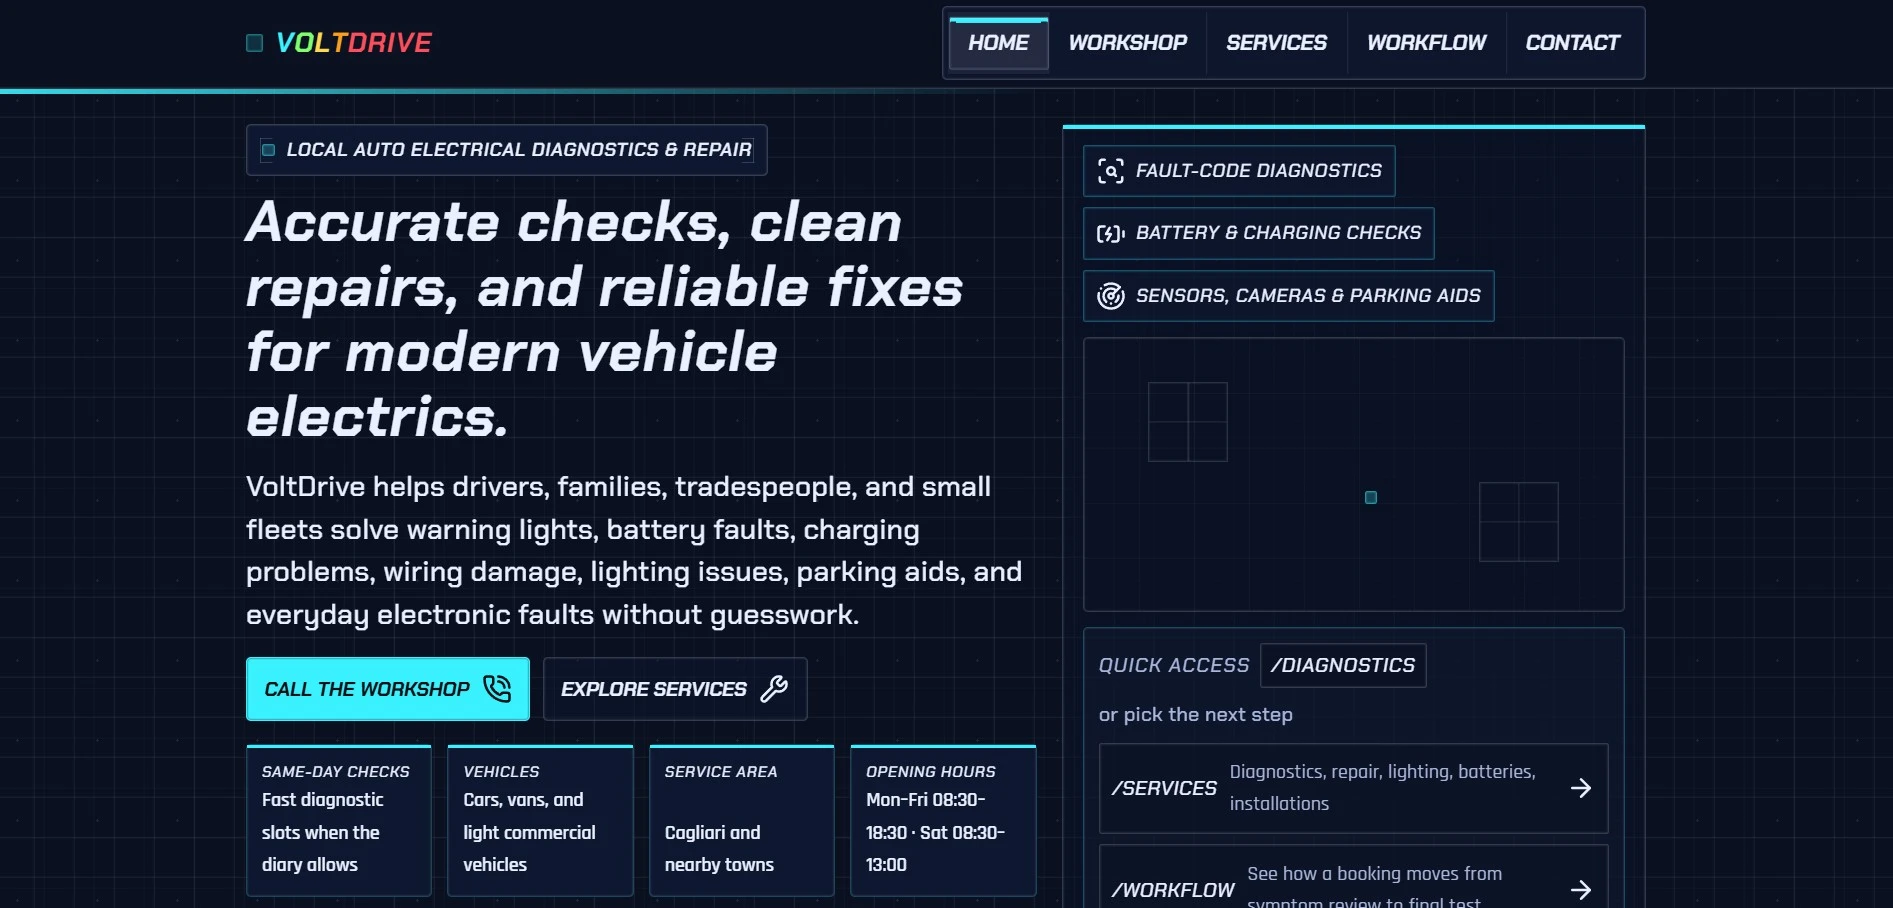Select the Workflow navigation item
The width and height of the screenshot is (1893, 908).
1426,44
